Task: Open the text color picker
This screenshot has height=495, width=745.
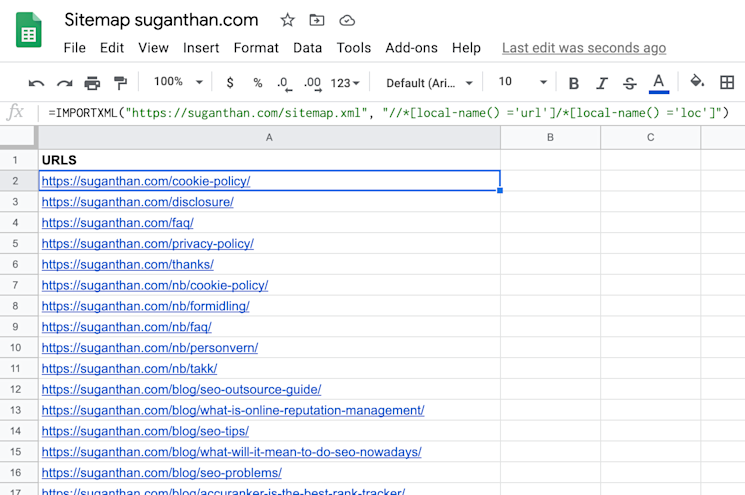Action: tap(659, 84)
